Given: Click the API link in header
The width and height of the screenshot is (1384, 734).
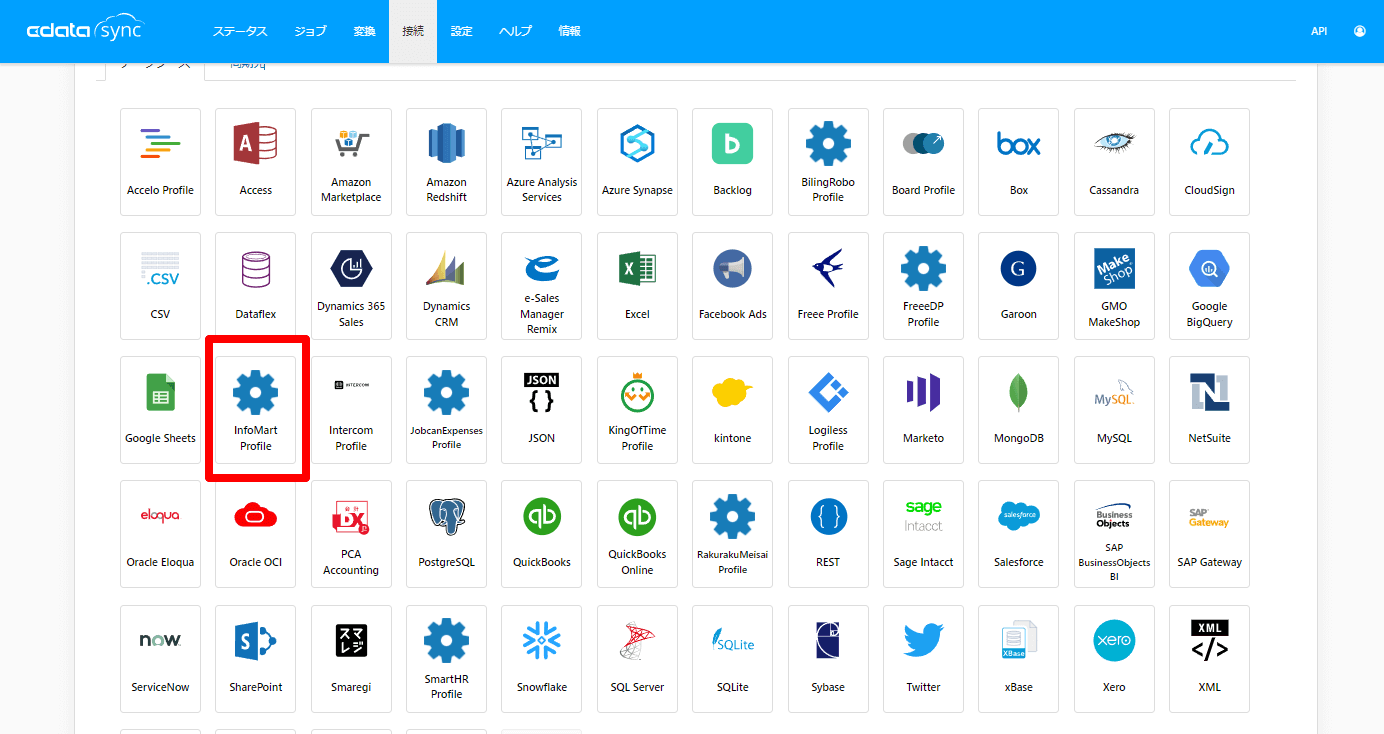Looking at the screenshot, I should click(x=1319, y=31).
